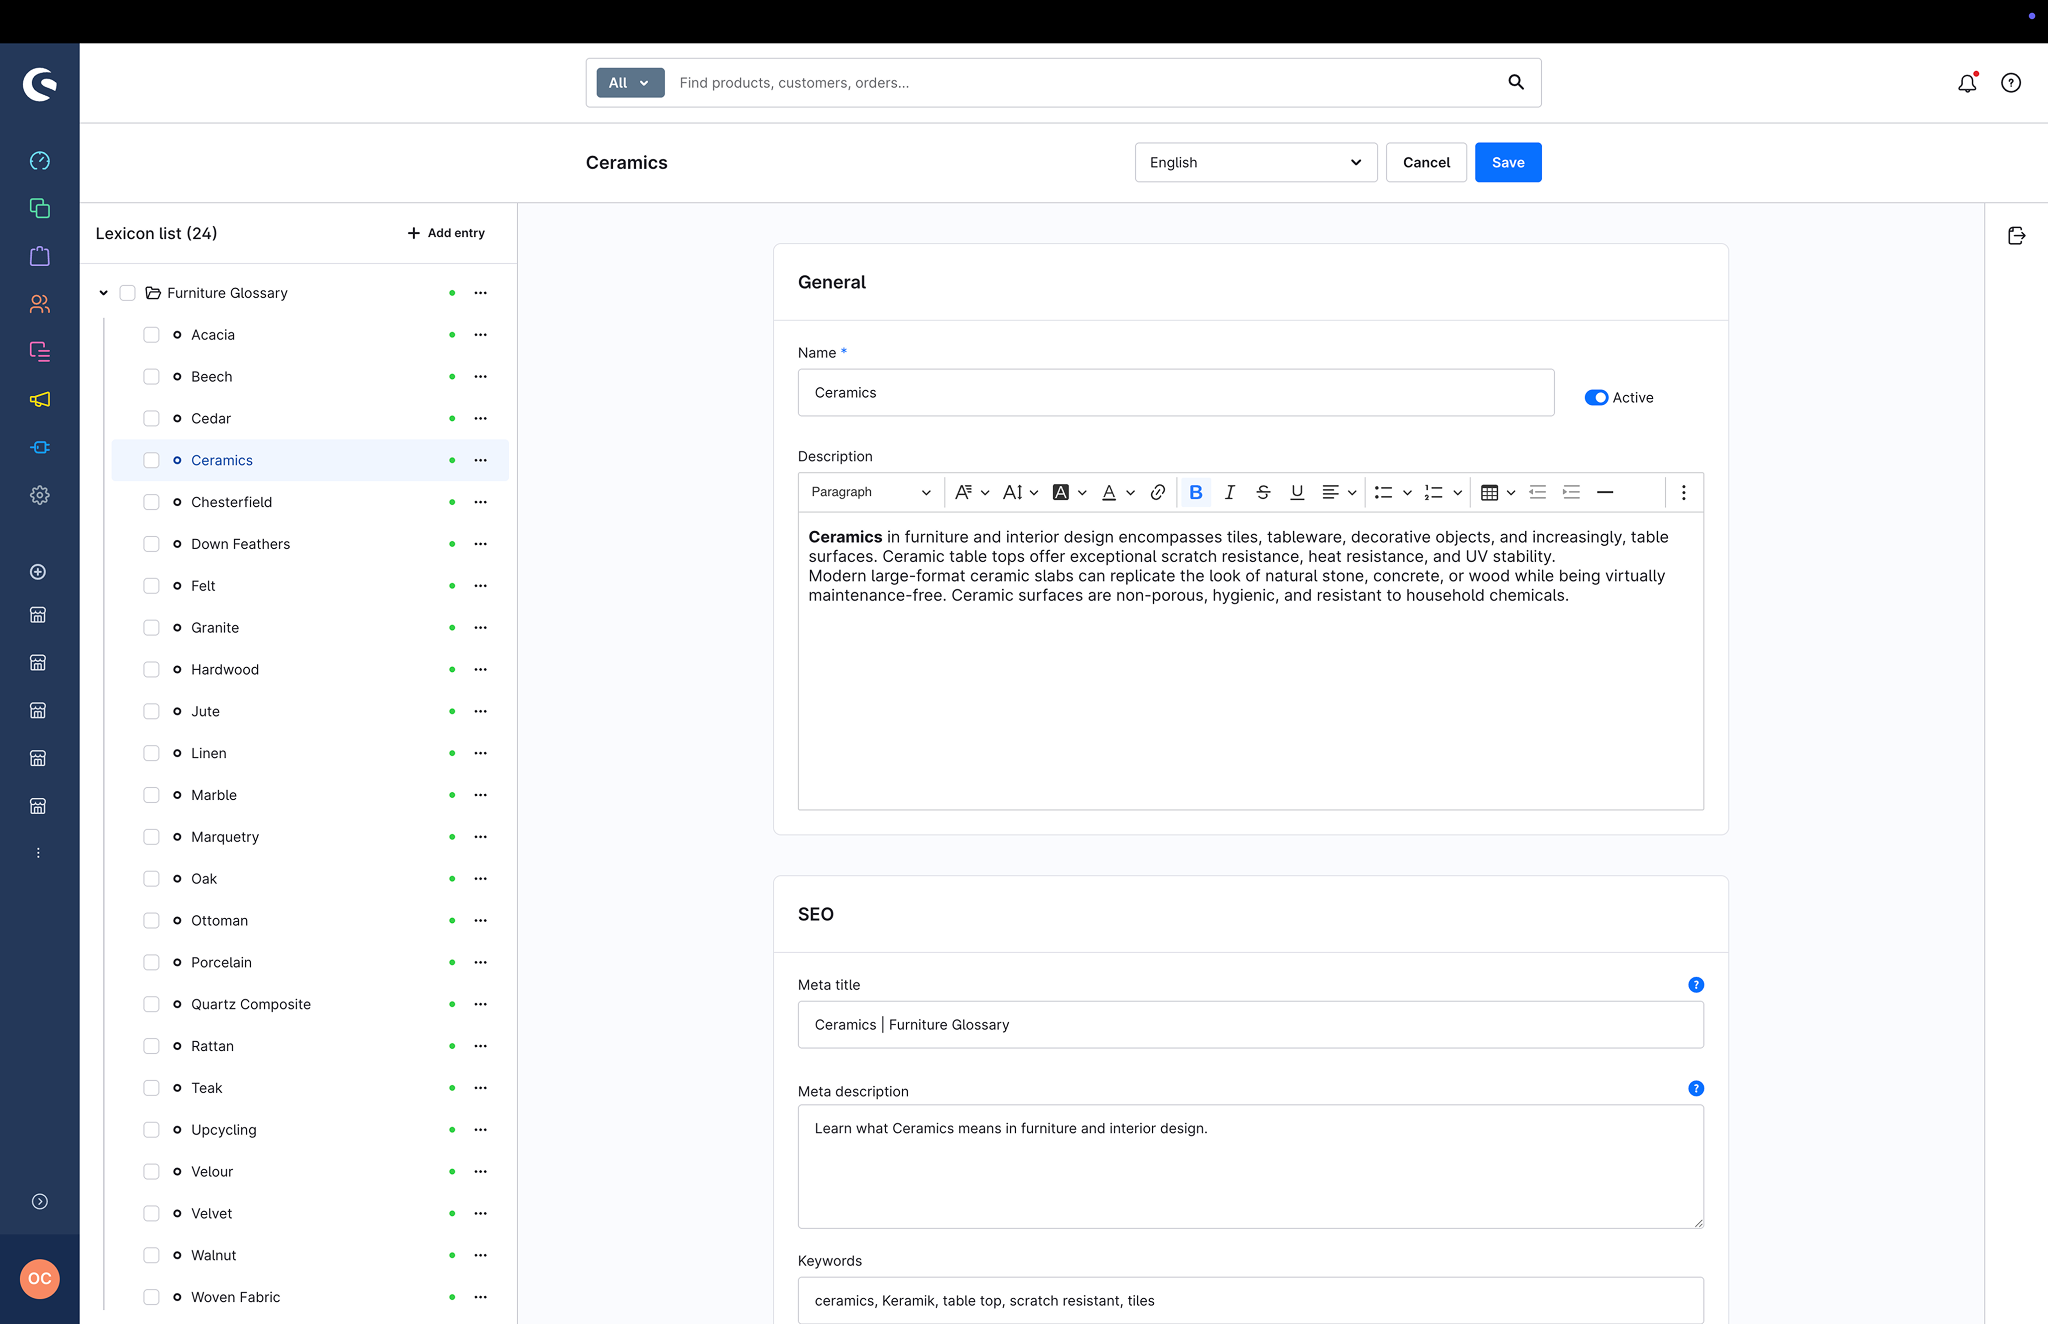
Task: Open editor more options vertical dots
Action: pyautogui.click(x=1684, y=492)
